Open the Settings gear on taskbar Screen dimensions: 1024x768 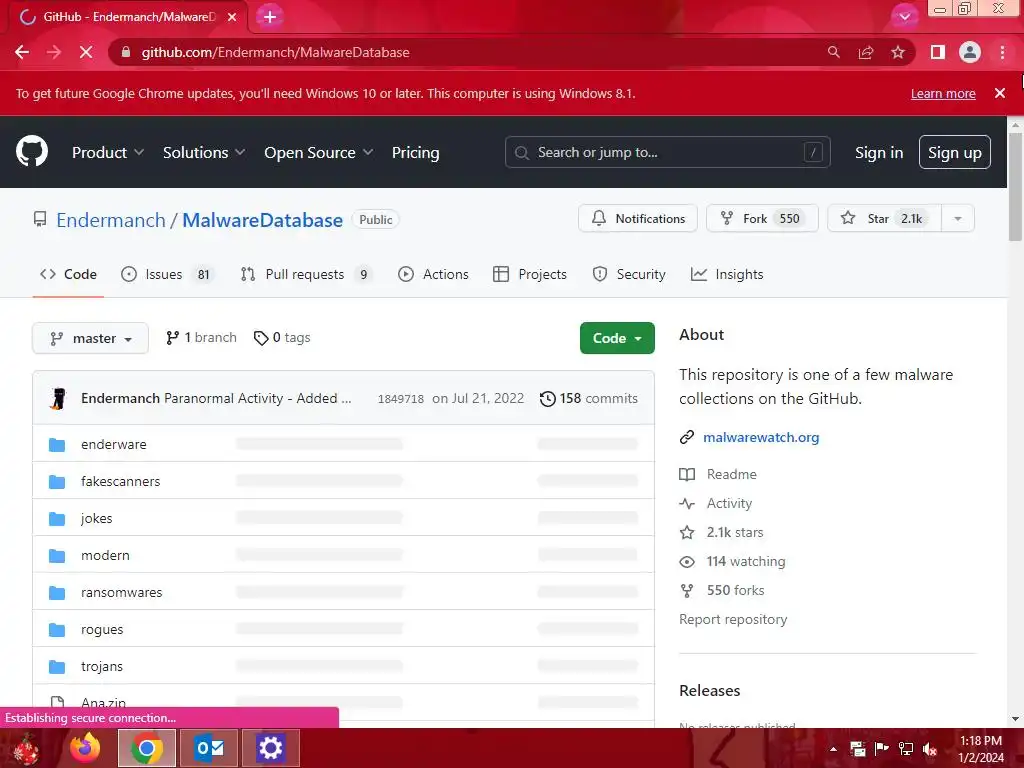pos(270,748)
